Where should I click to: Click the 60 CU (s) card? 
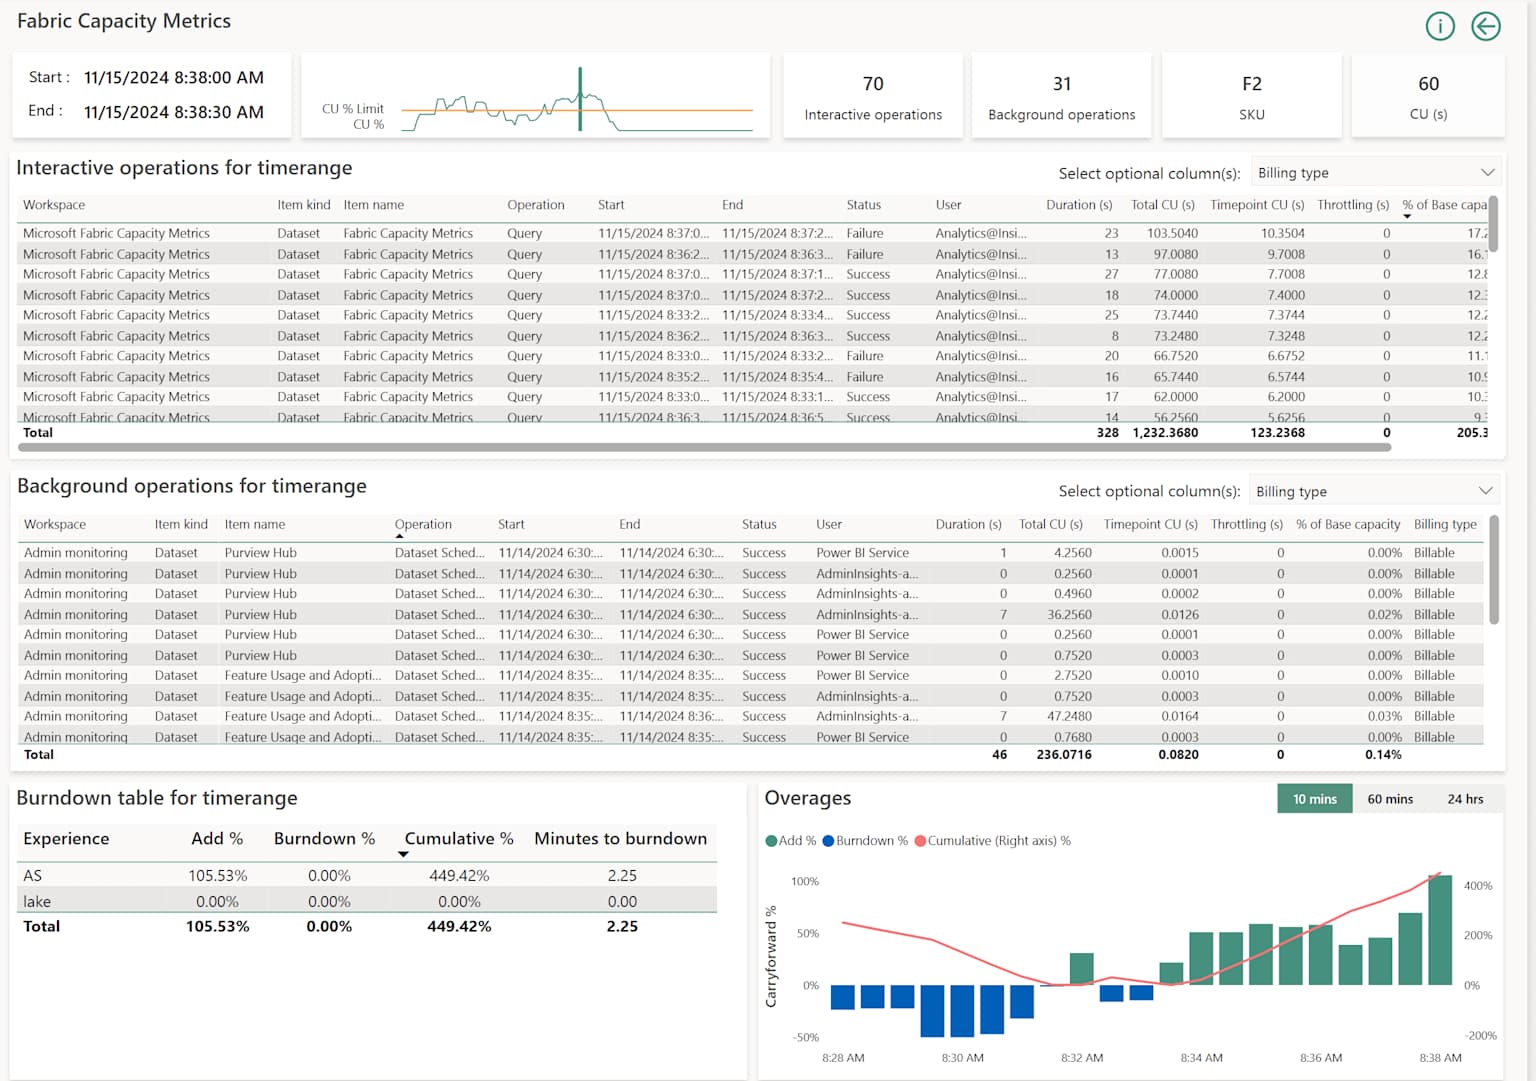[1428, 96]
